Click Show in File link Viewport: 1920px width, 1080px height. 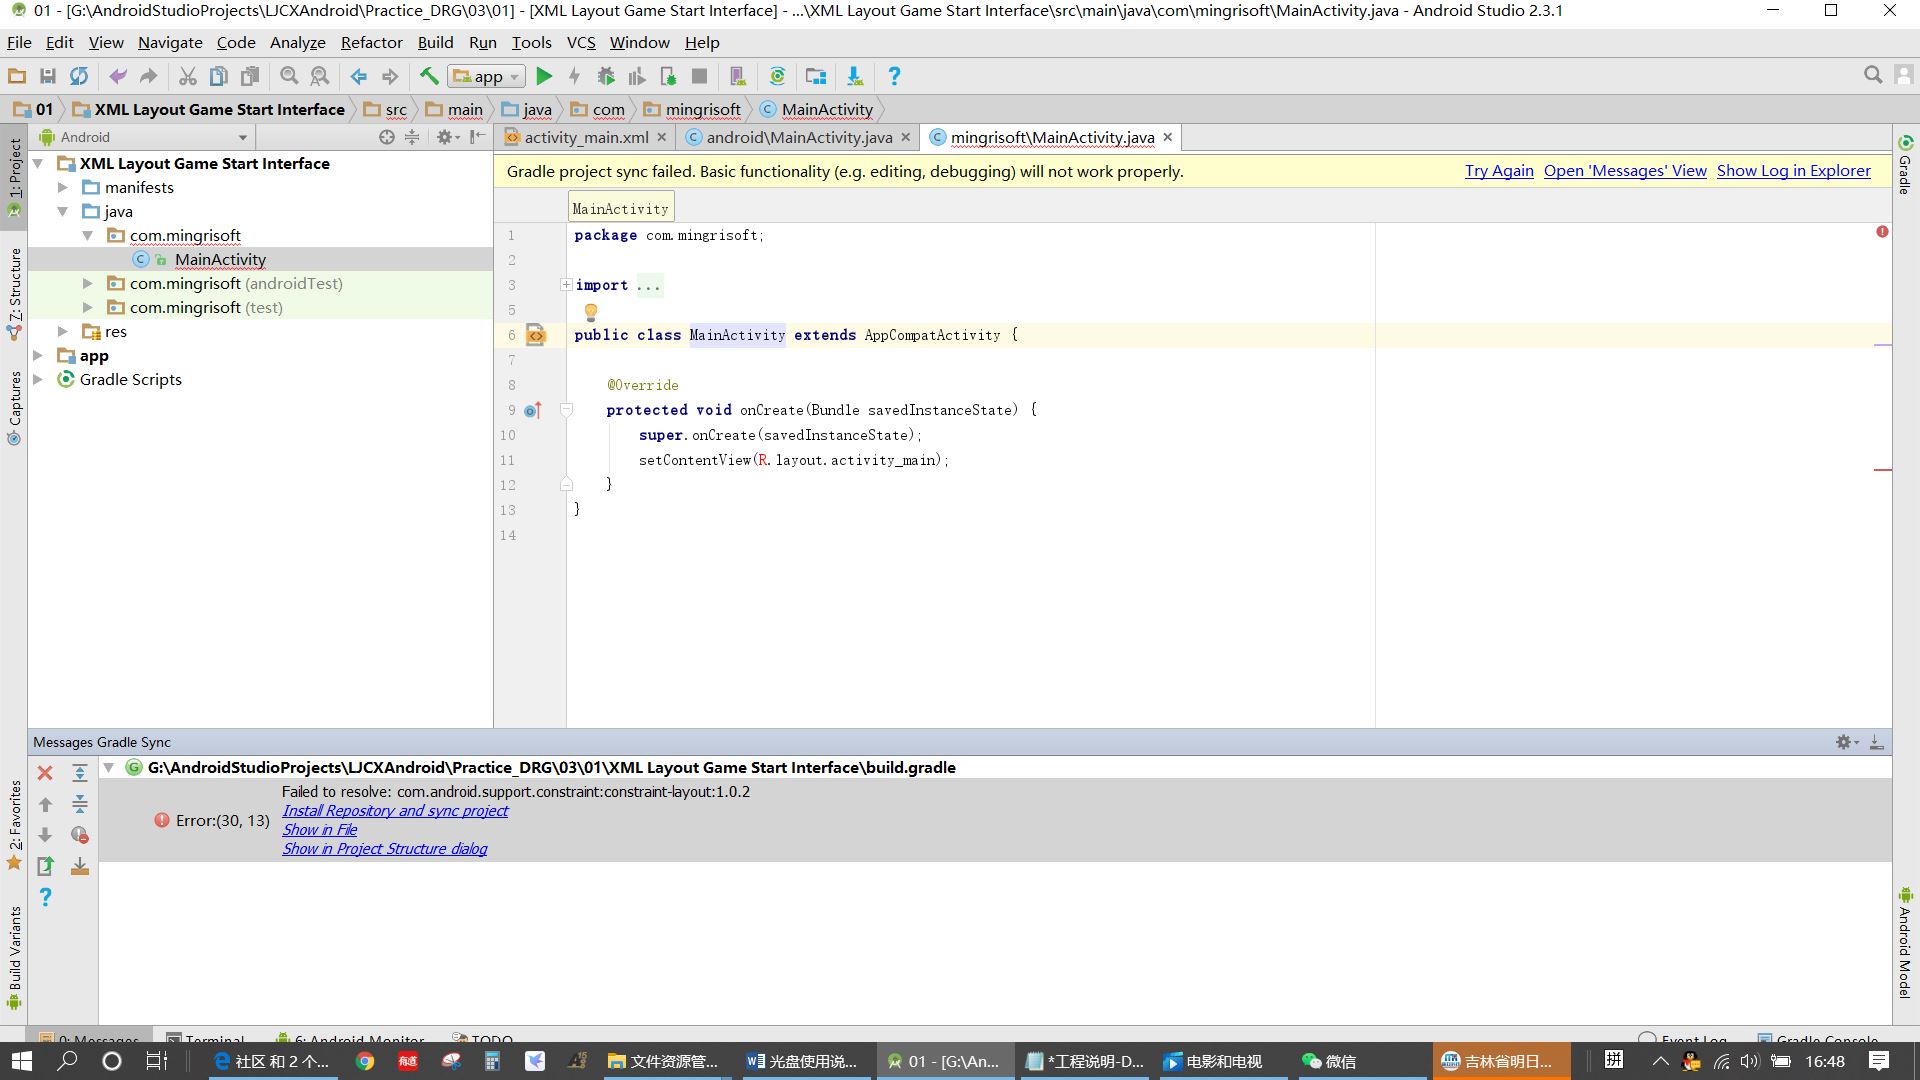coord(319,830)
